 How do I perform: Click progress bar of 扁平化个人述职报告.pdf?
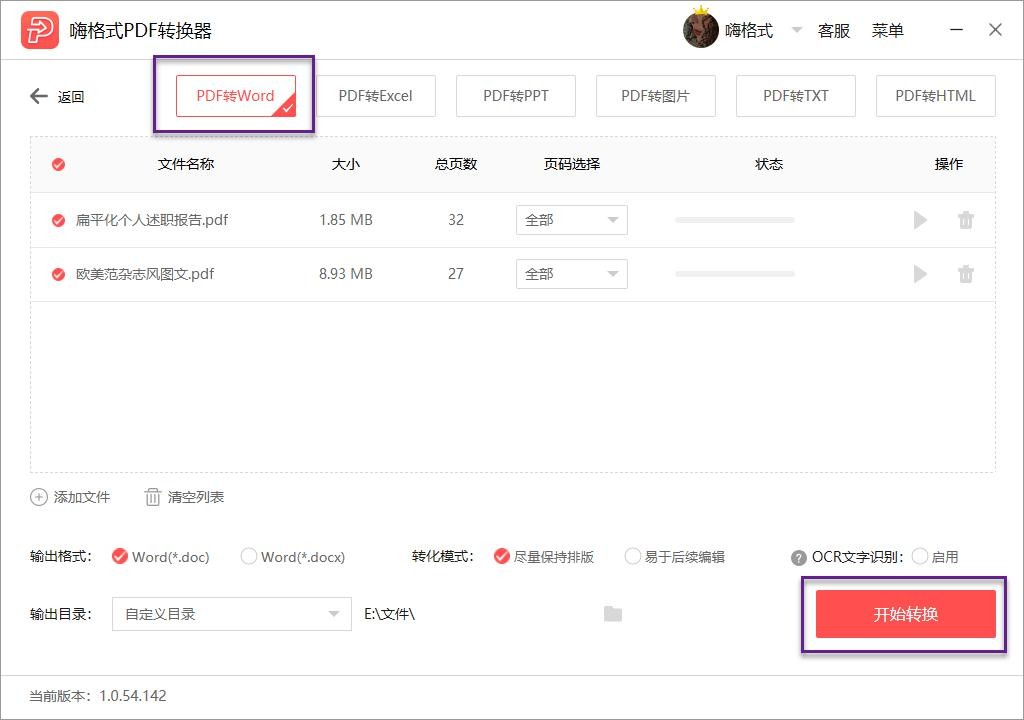pyautogui.click(x=735, y=220)
